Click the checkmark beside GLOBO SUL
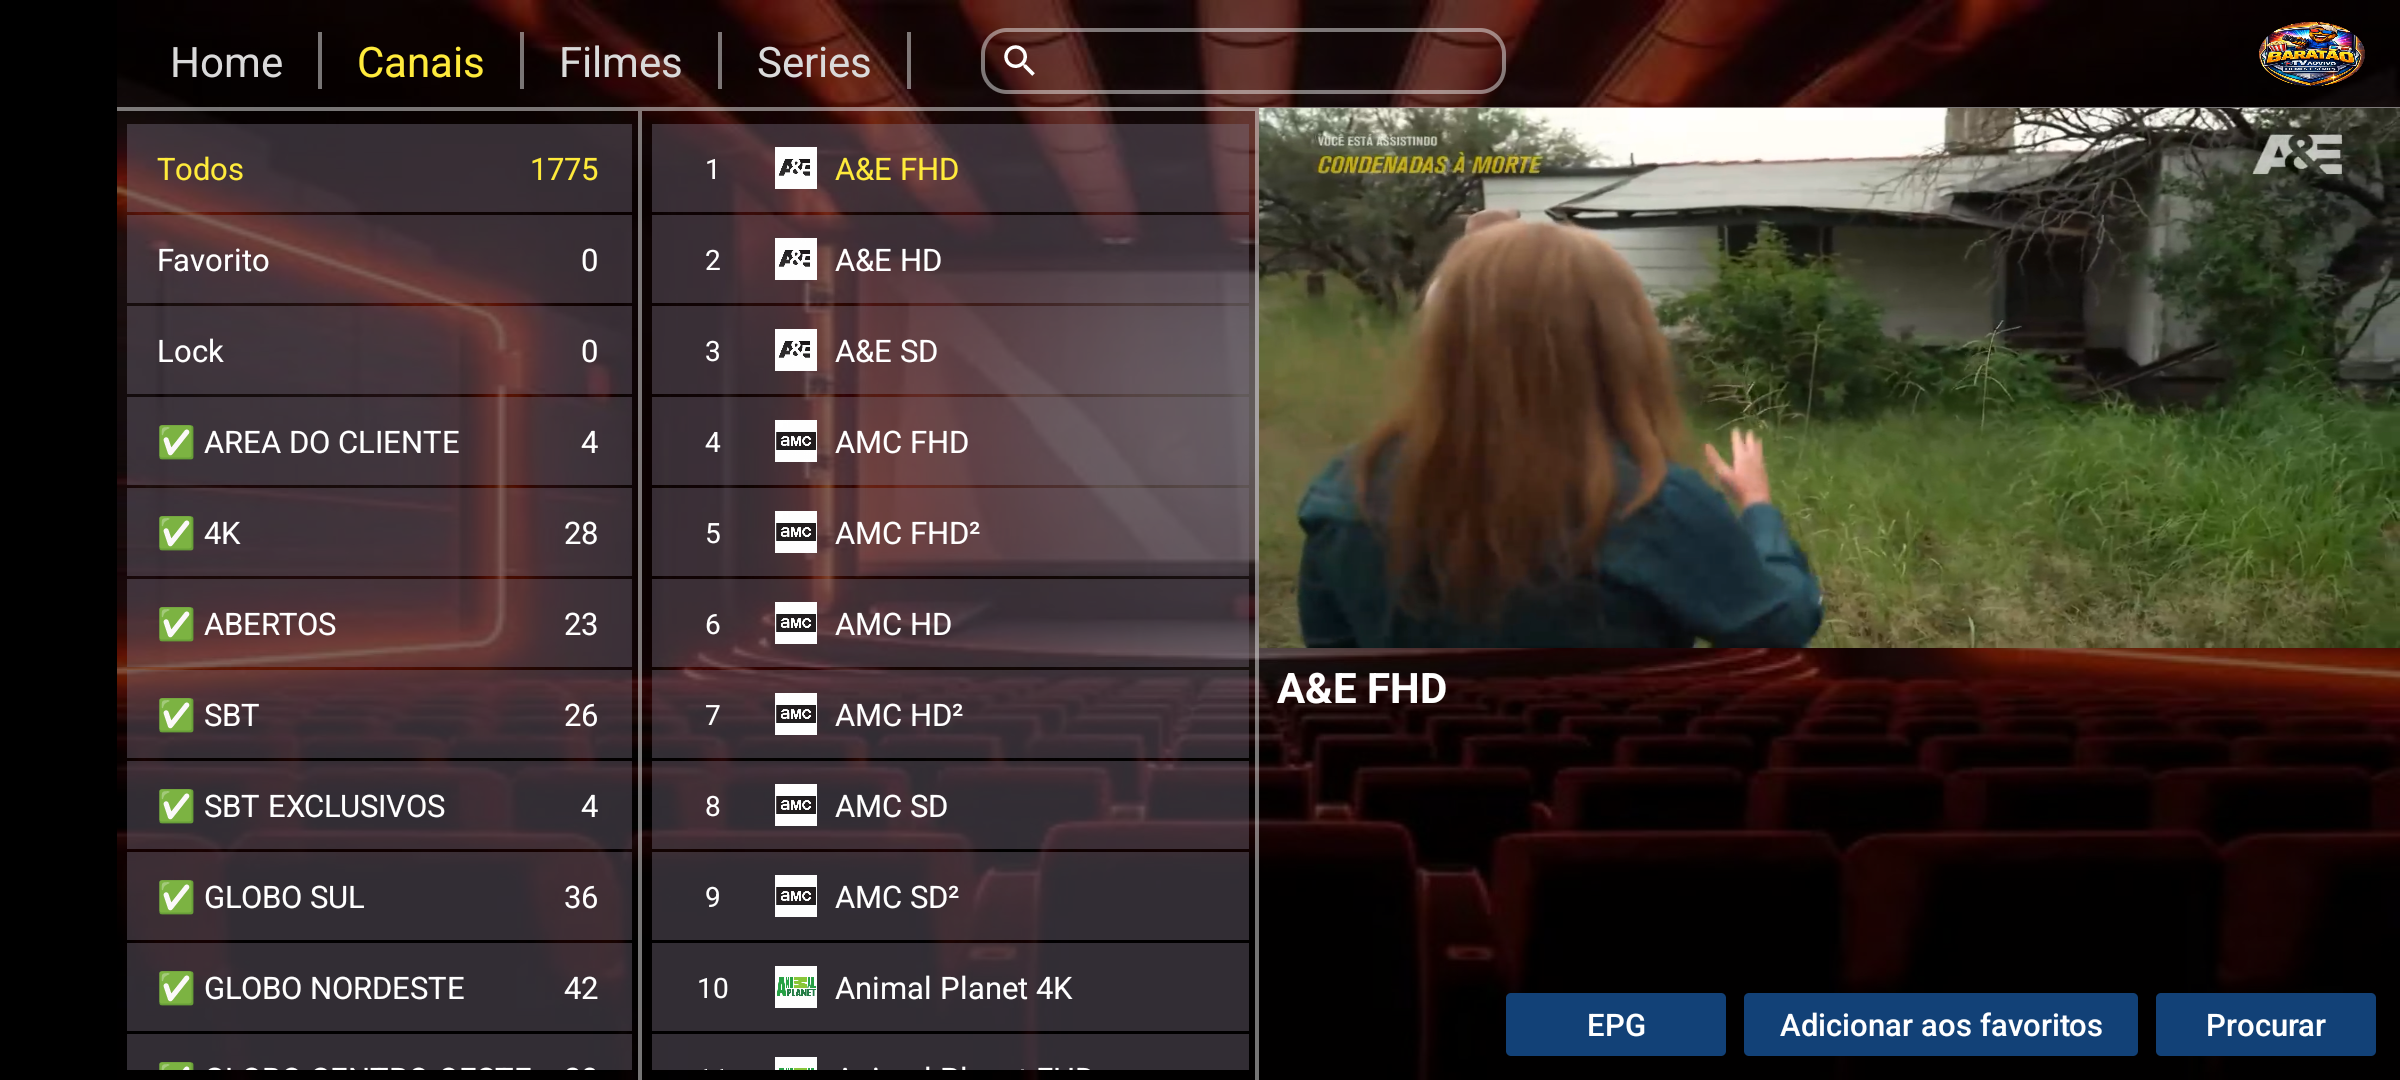The height and width of the screenshot is (1080, 2400). pyautogui.click(x=175, y=897)
